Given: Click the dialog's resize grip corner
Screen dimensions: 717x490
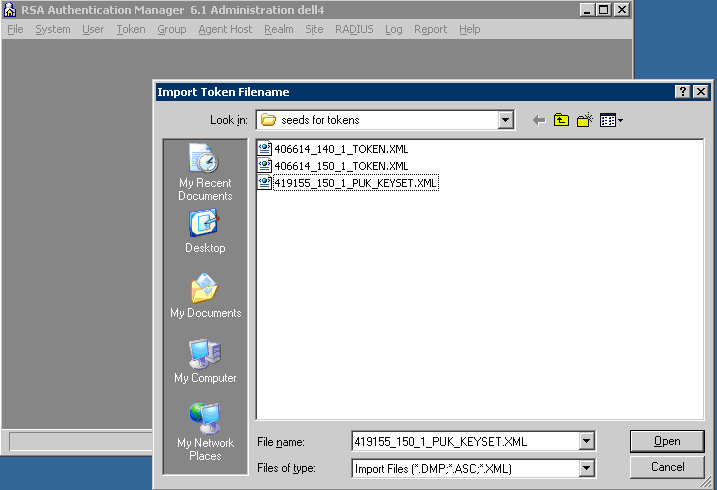Looking at the screenshot, I should (706, 482).
